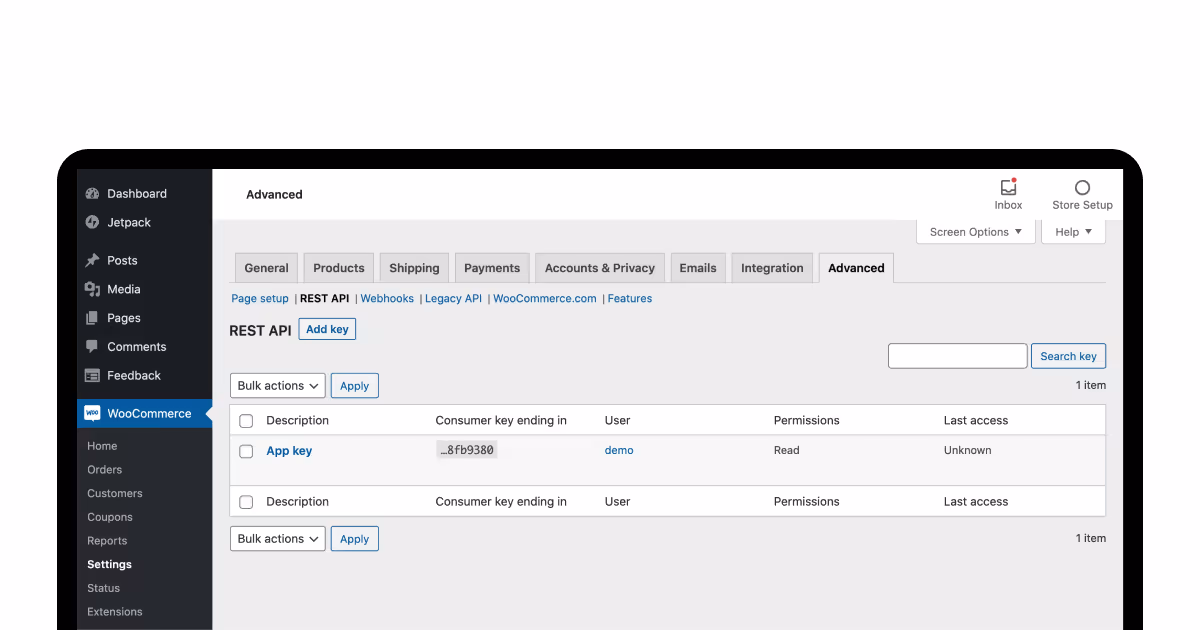Screen dimensions: 1200x630
Task: Open the Webhooks section link
Action: 387,299
